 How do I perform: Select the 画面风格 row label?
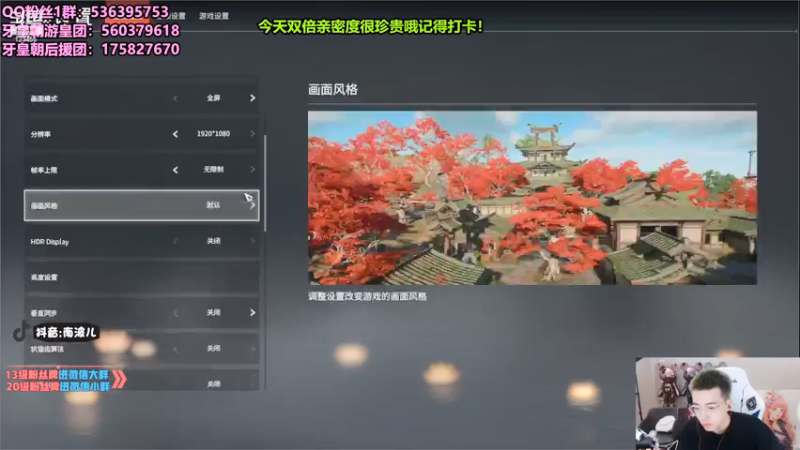point(44,206)
